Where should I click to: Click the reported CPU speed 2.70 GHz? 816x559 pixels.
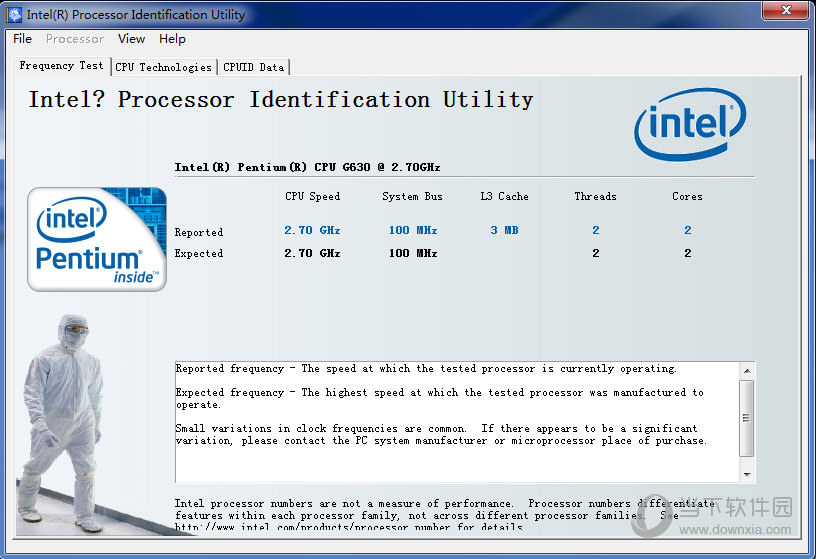point(312,230)
